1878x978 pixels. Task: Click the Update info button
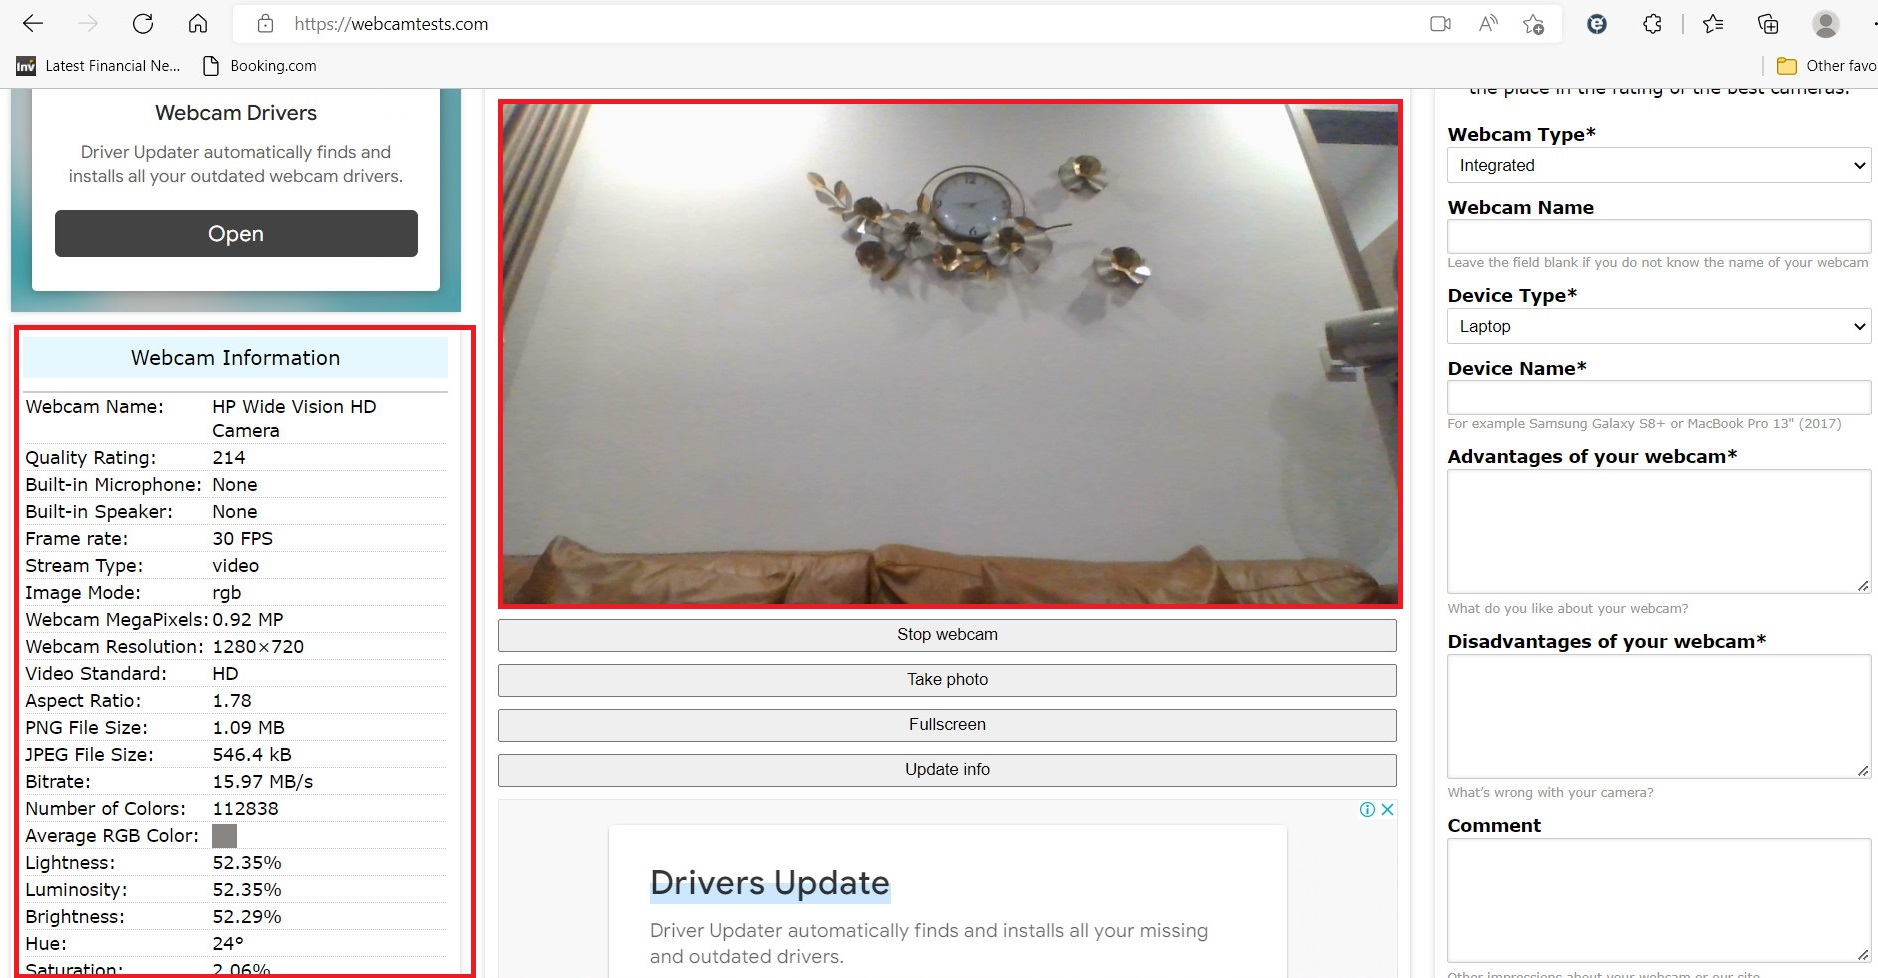point(947,770)
